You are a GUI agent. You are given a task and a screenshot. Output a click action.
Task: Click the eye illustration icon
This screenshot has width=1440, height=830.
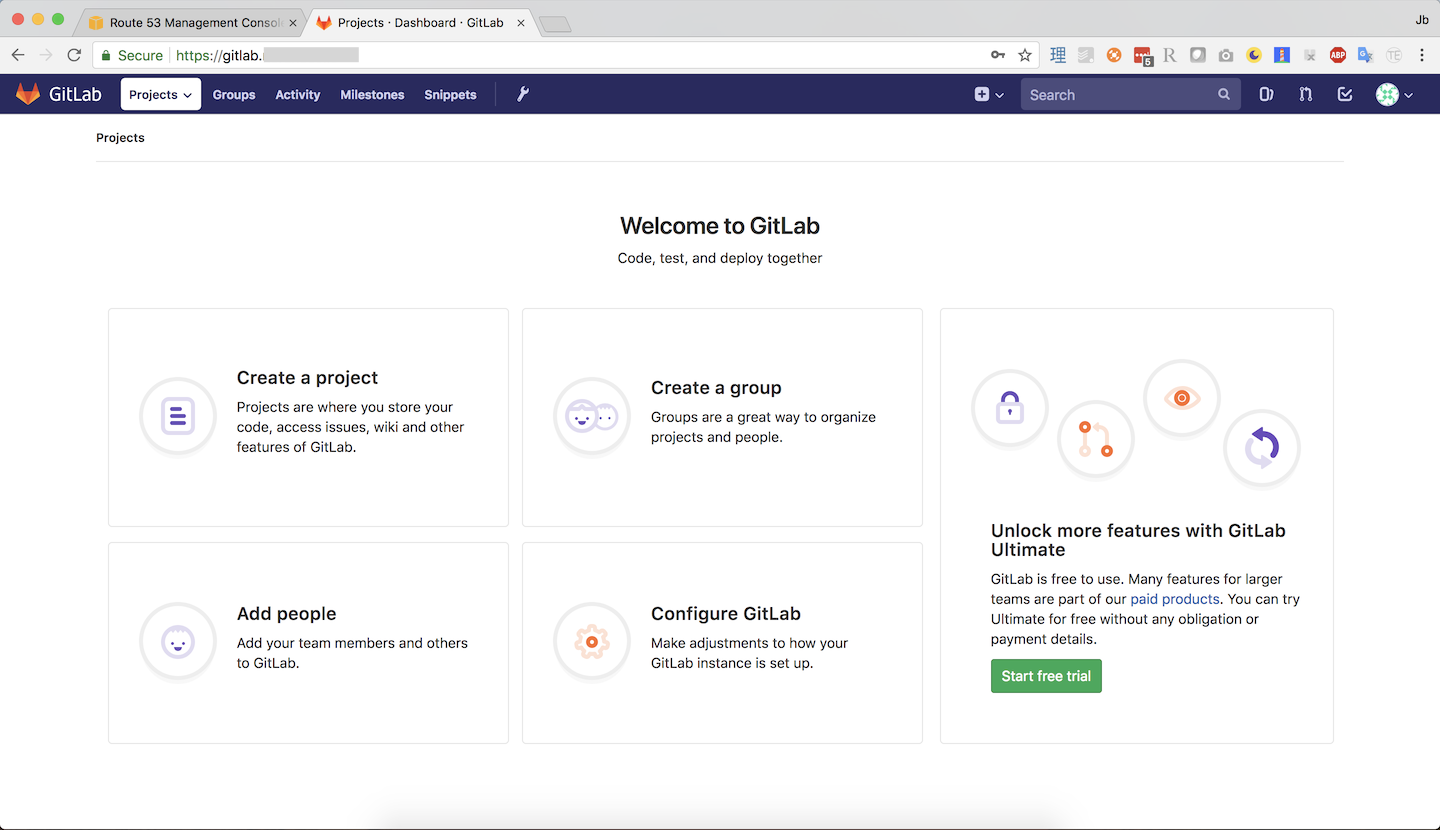click(1182, 398)
